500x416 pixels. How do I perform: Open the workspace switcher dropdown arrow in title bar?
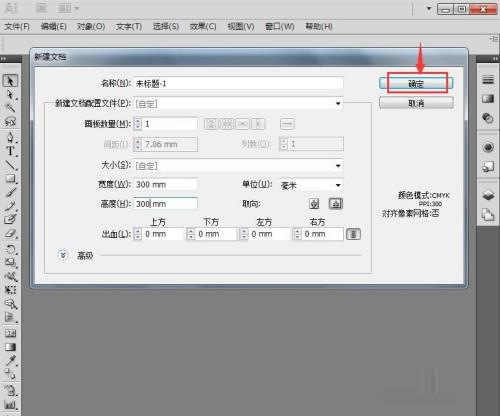point(429,9)
